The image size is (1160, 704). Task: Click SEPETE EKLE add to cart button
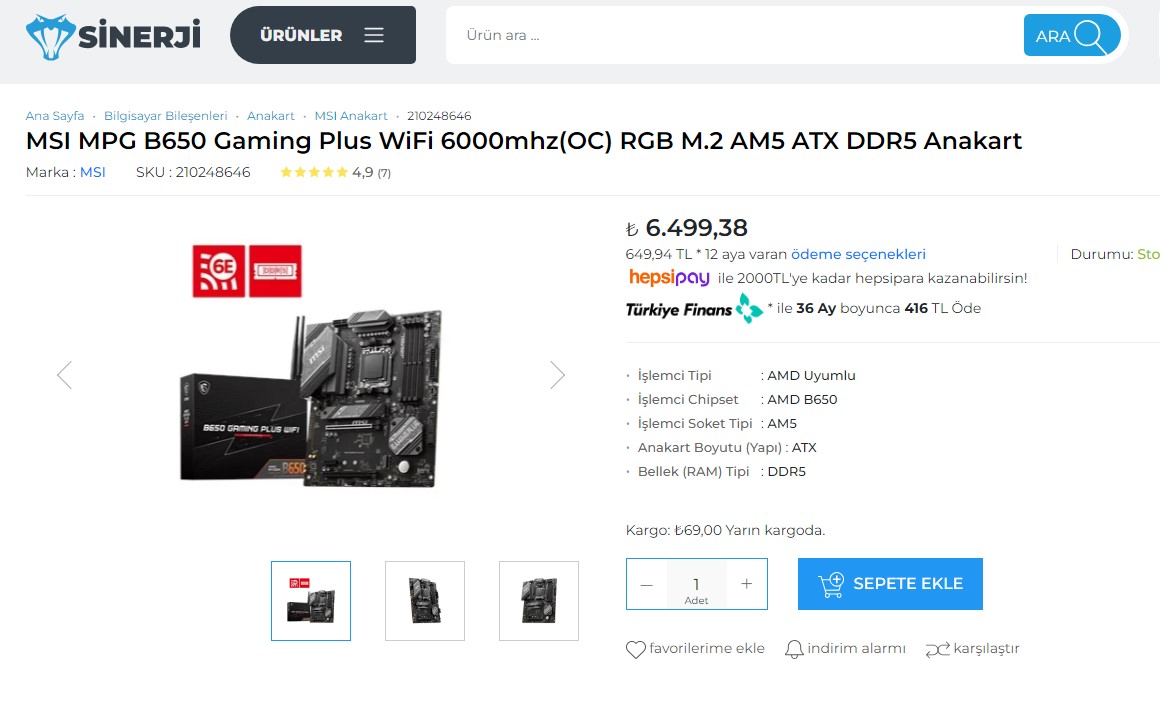pos(890,583)
